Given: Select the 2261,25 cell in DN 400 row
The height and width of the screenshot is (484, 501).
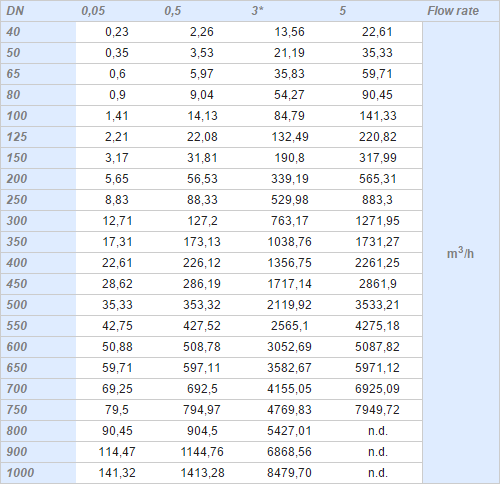Looking at the screenshot, I should 377,263.
